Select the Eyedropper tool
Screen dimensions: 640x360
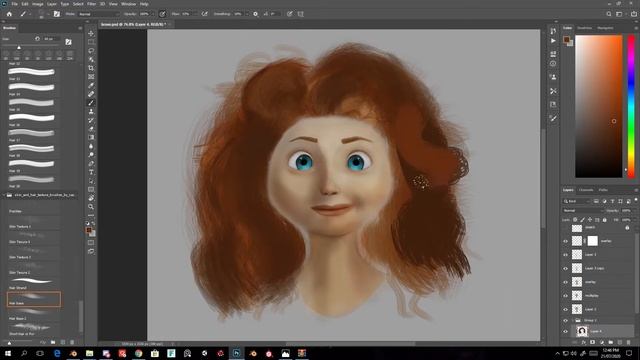91,85
